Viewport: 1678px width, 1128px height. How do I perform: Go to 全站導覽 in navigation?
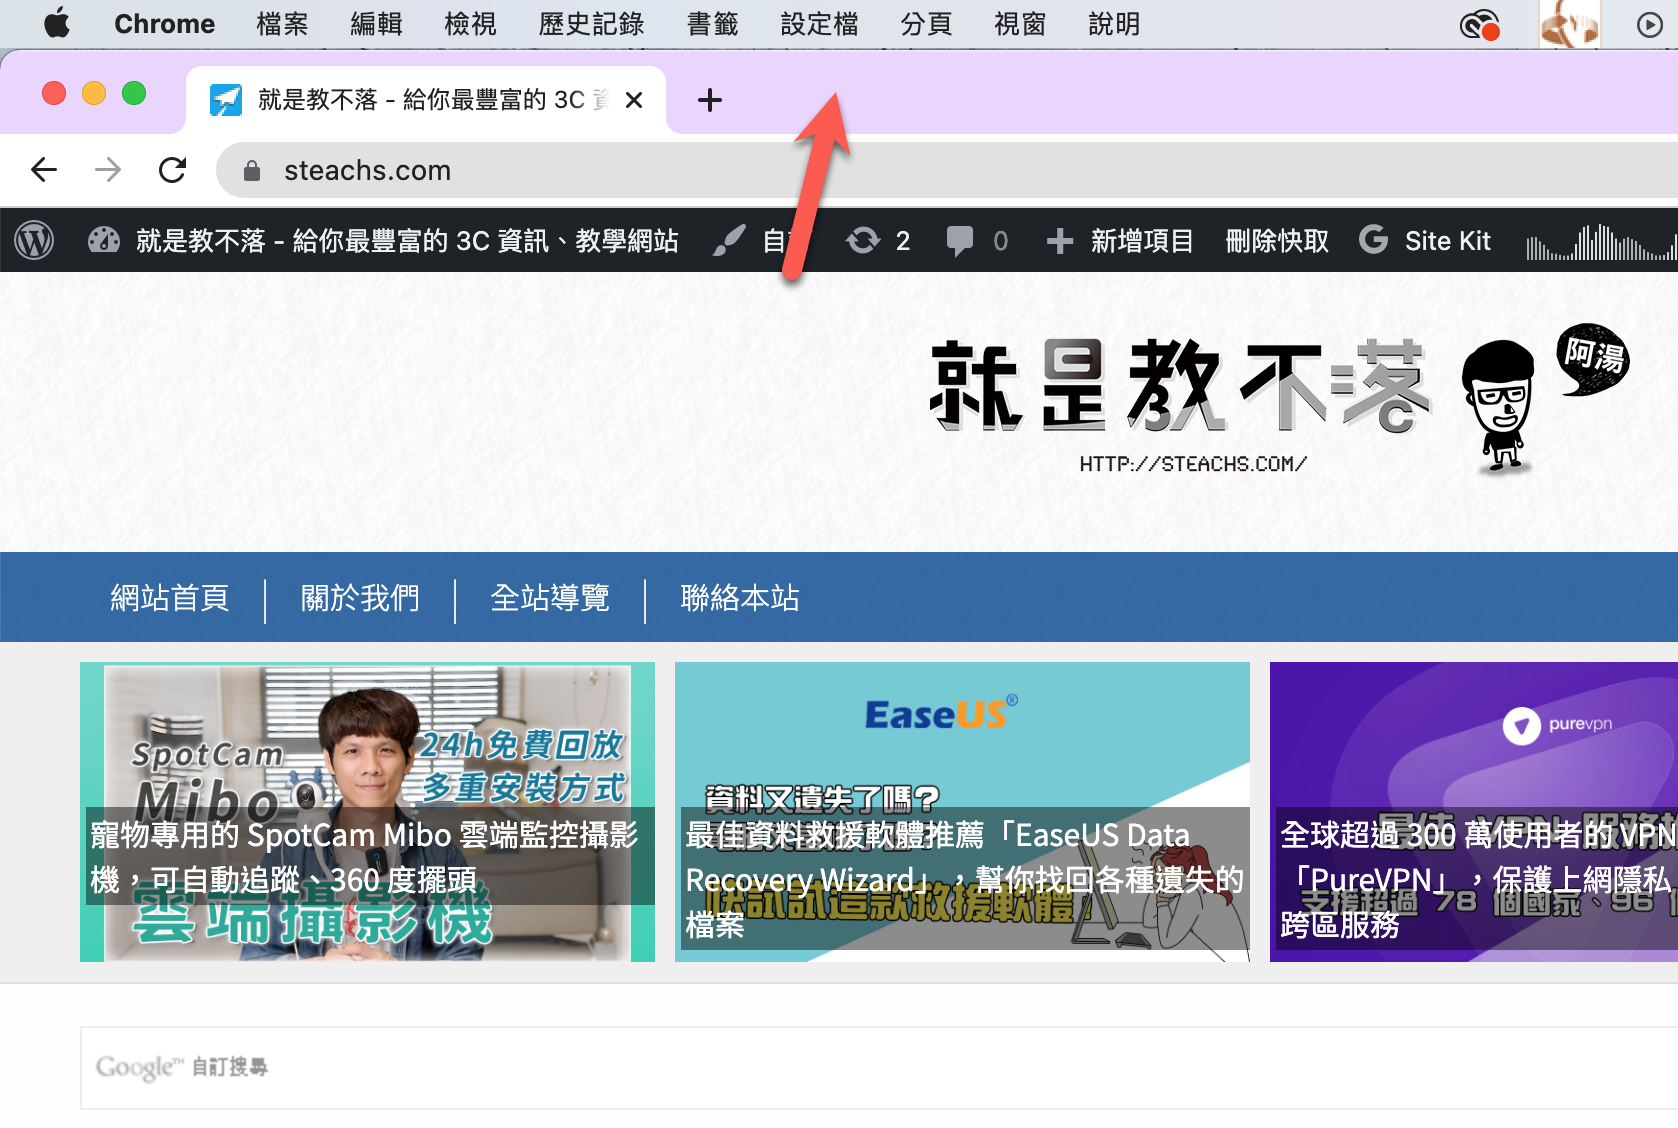pos(550,598)
